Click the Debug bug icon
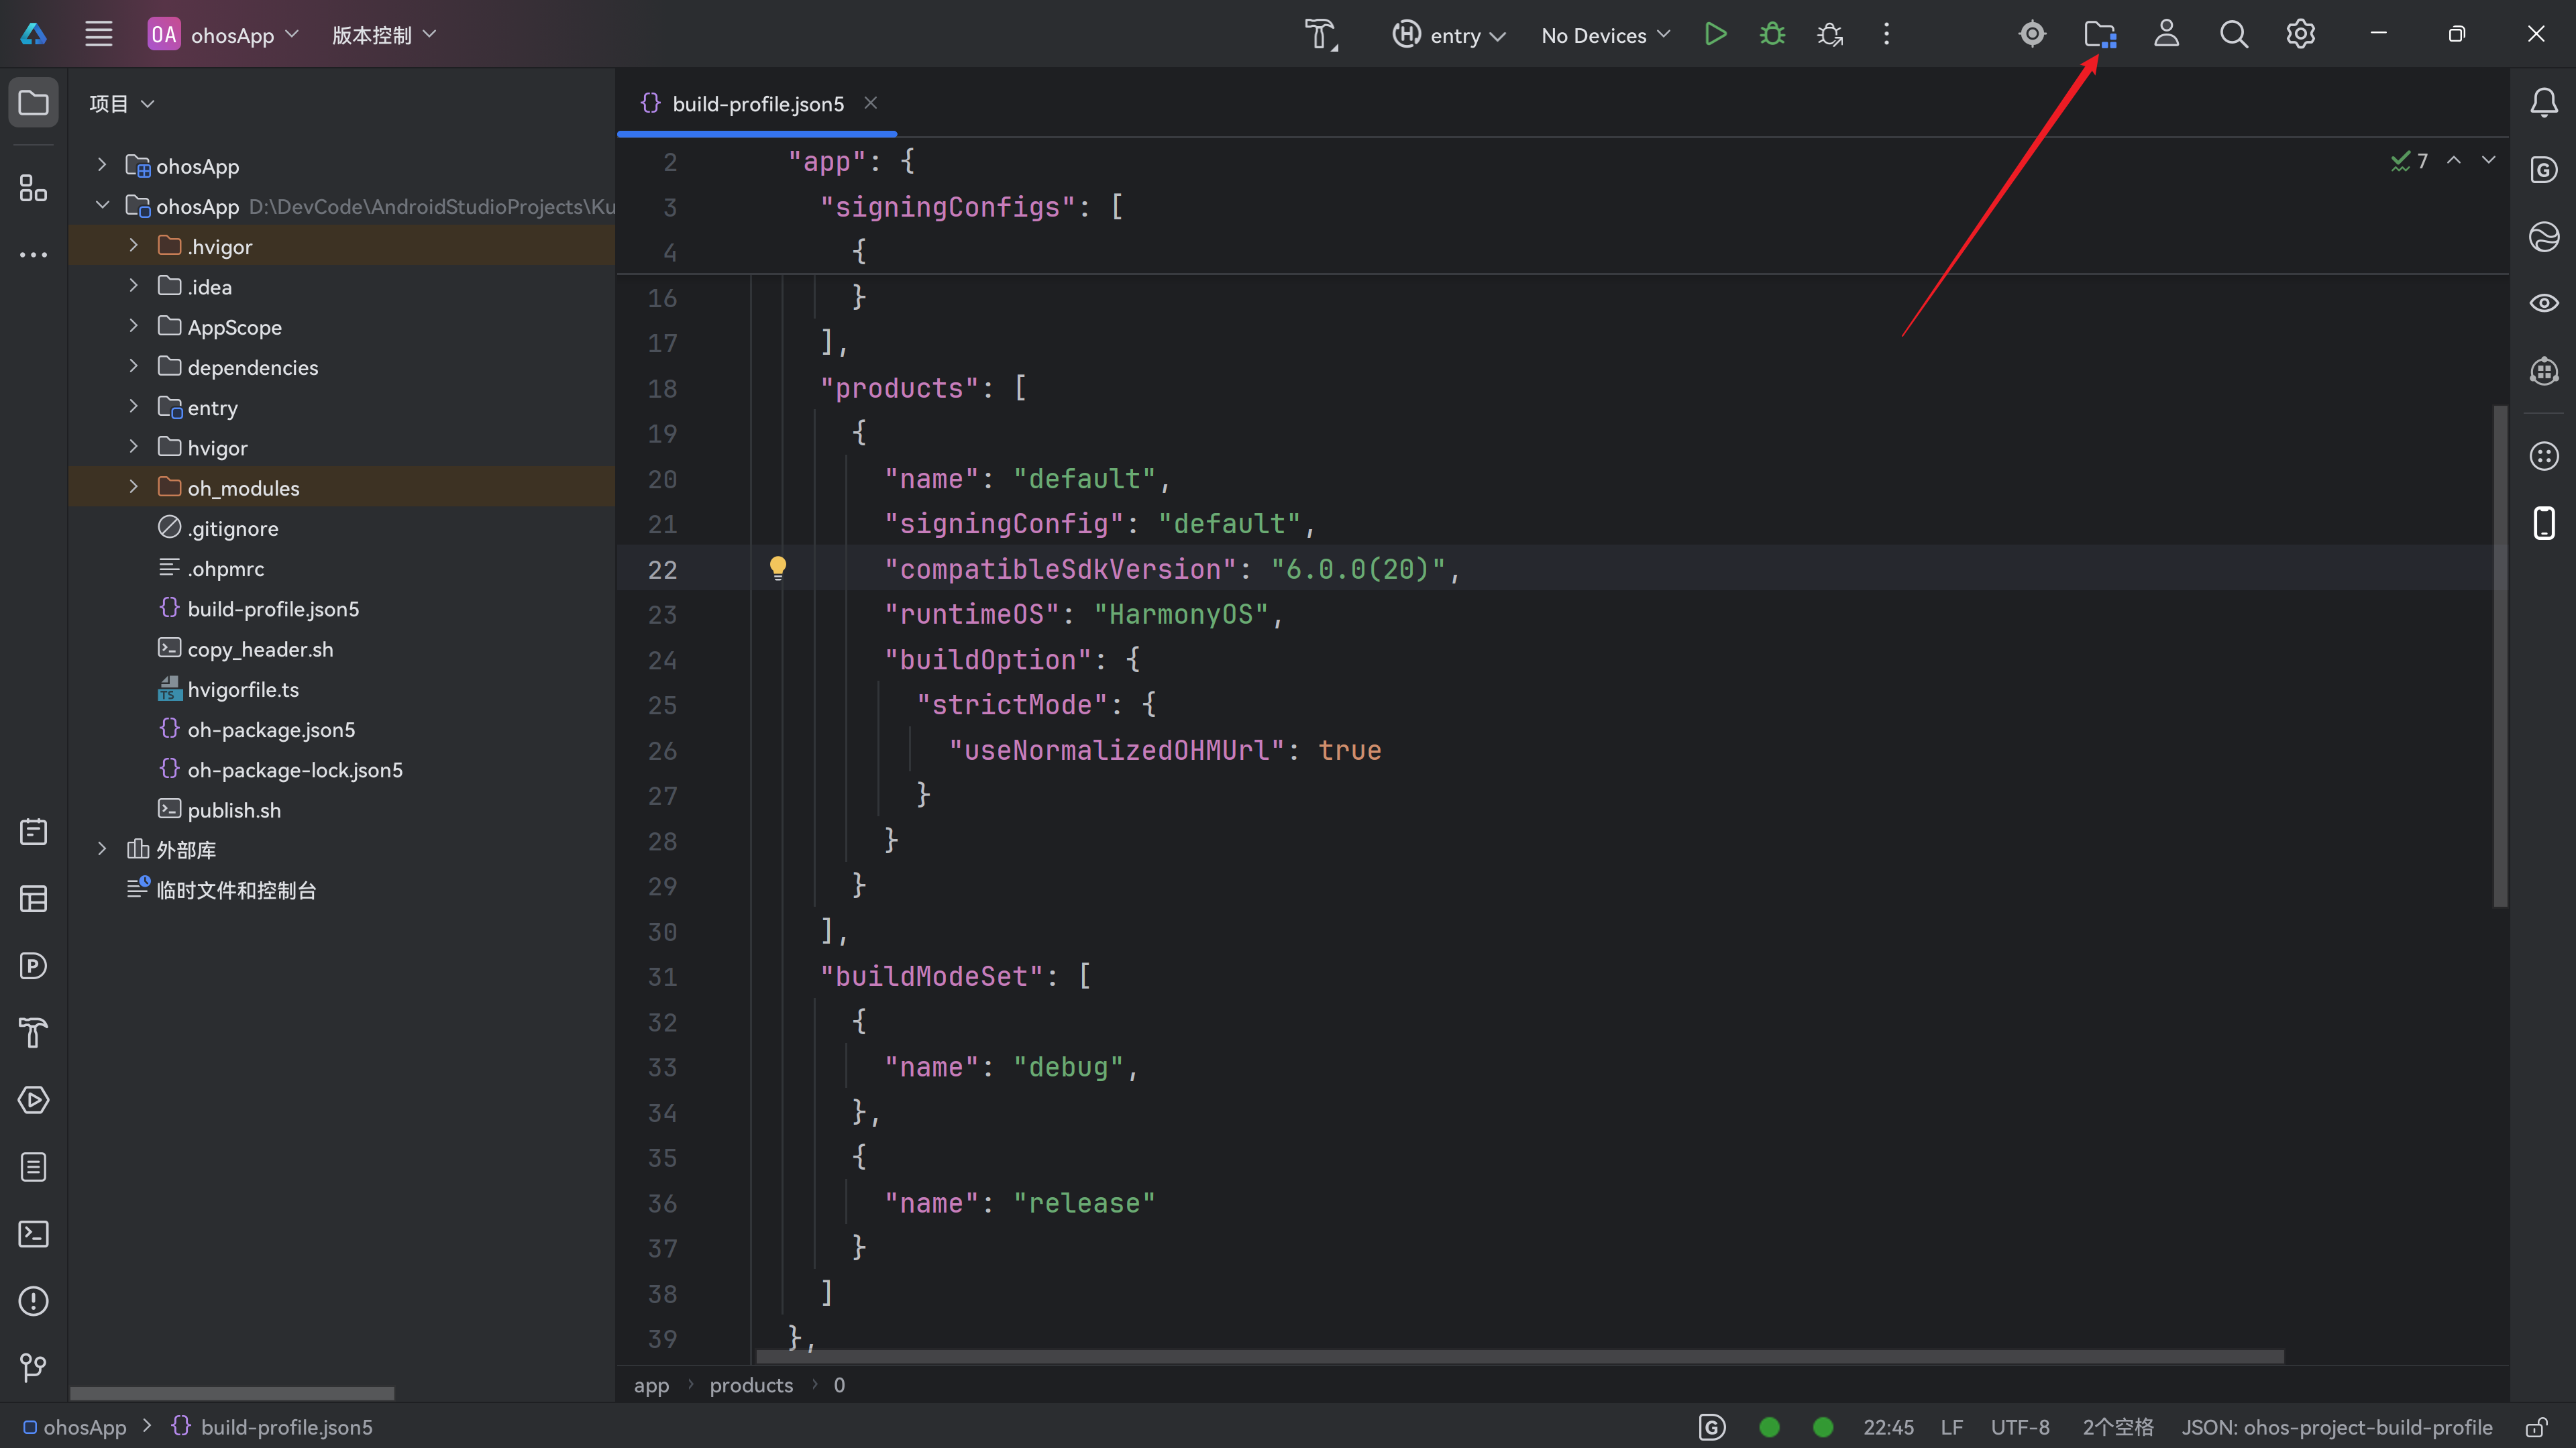The height and width of the screenshot is (1448, 2576). pos(1772,35)
